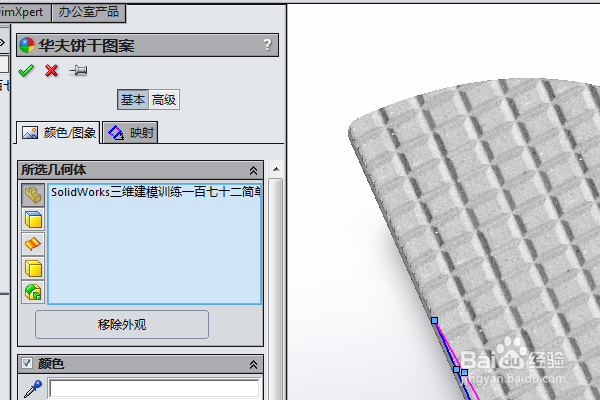Image resolution: width=600 pixels, height=400 pixels.
Task: Select the part filter icon
Action: pyautogui.click(x=33, y=195)
